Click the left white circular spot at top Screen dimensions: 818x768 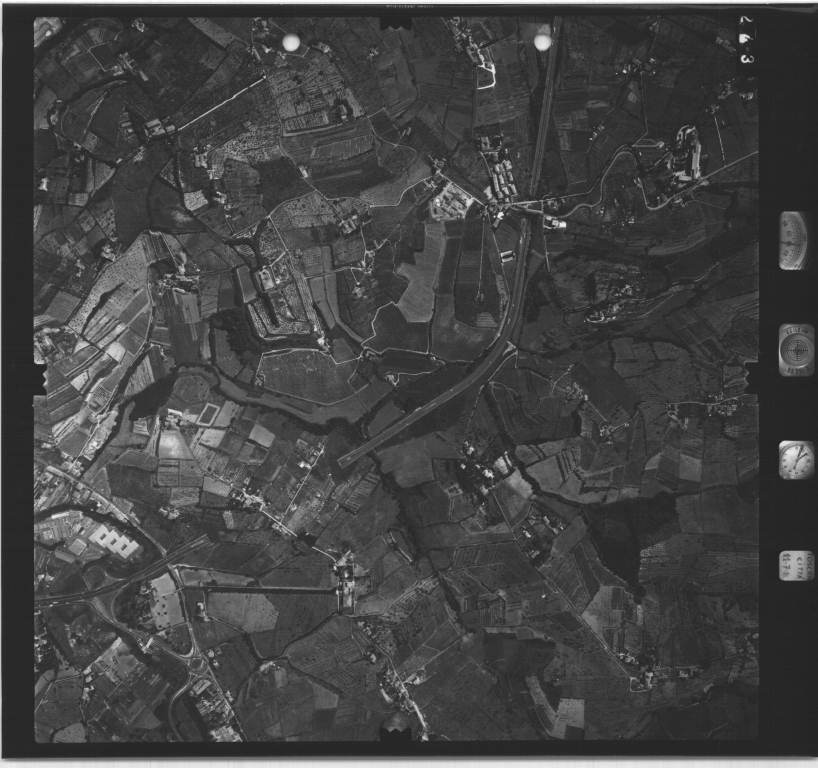tap(291, 42)
